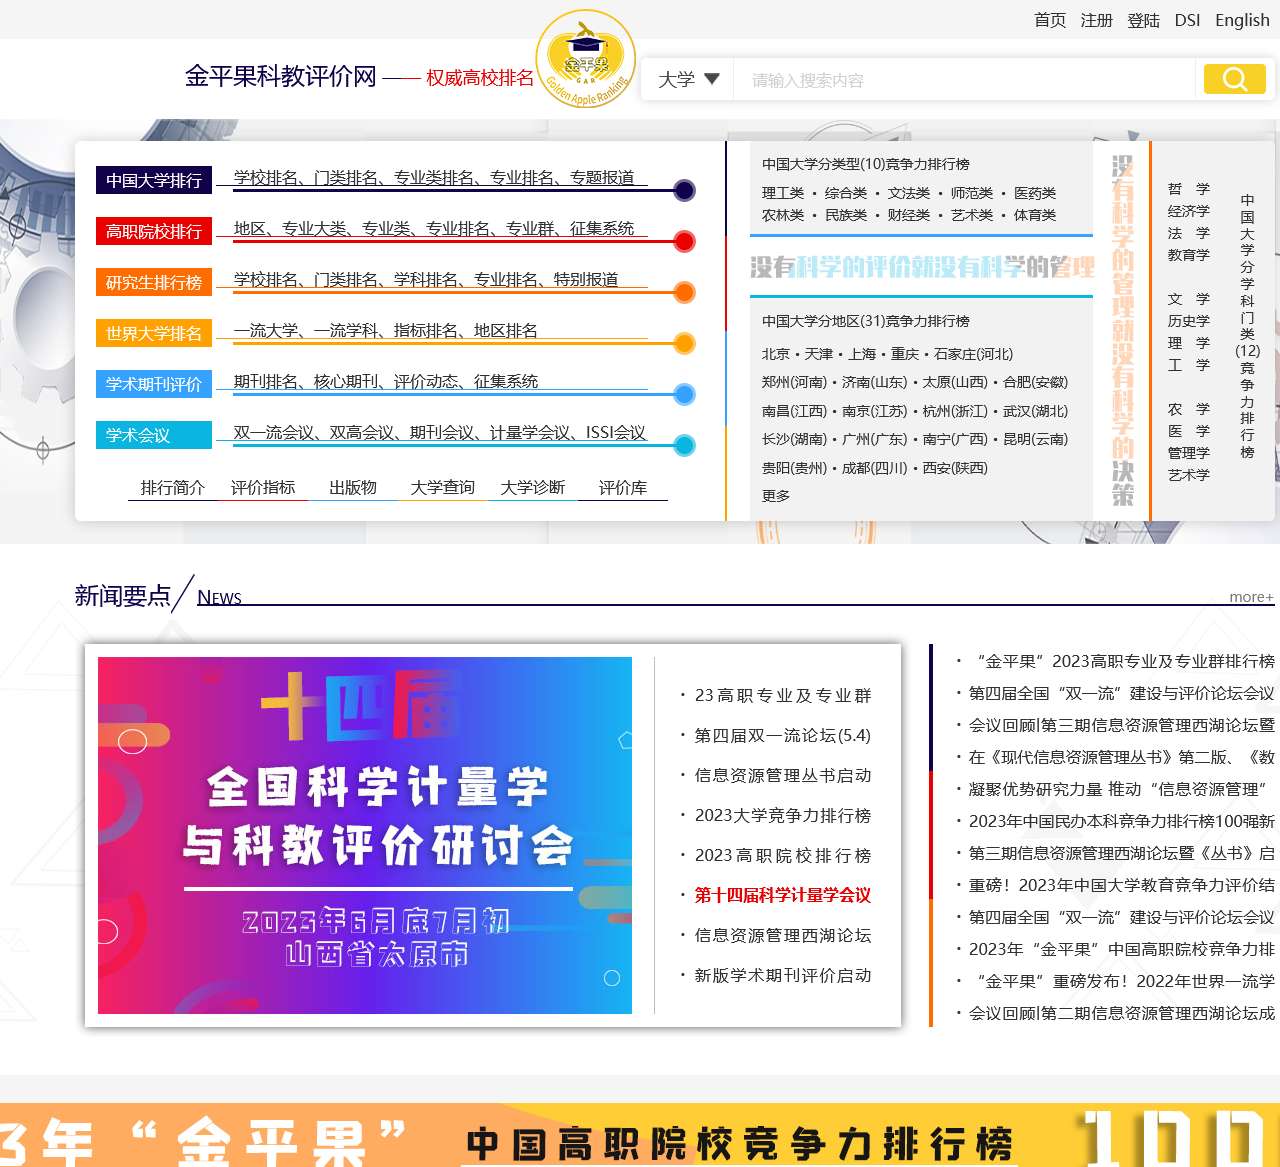Focus the 请输入搜索内容 search field
The width and height of the screenshot is (1280, 1167).
tap(964, 80)
